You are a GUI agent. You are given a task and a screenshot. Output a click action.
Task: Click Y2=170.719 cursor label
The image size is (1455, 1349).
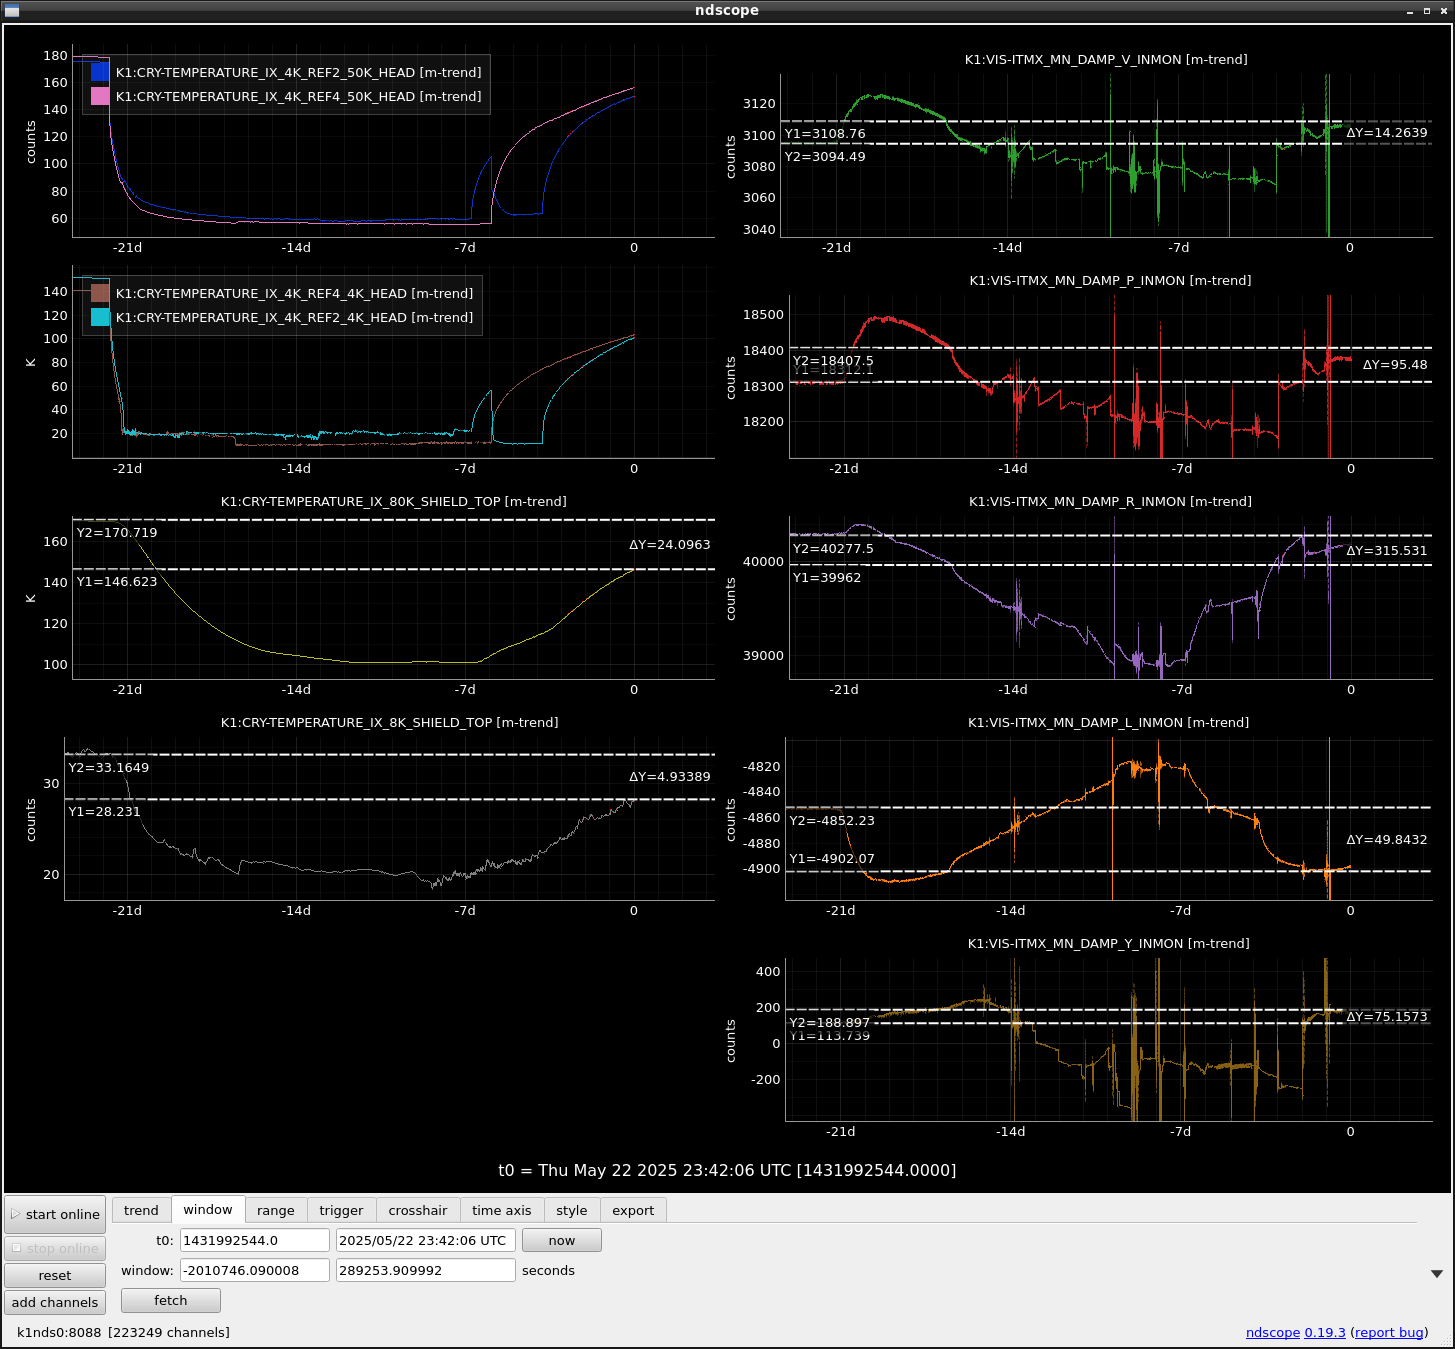pos(117,532)
